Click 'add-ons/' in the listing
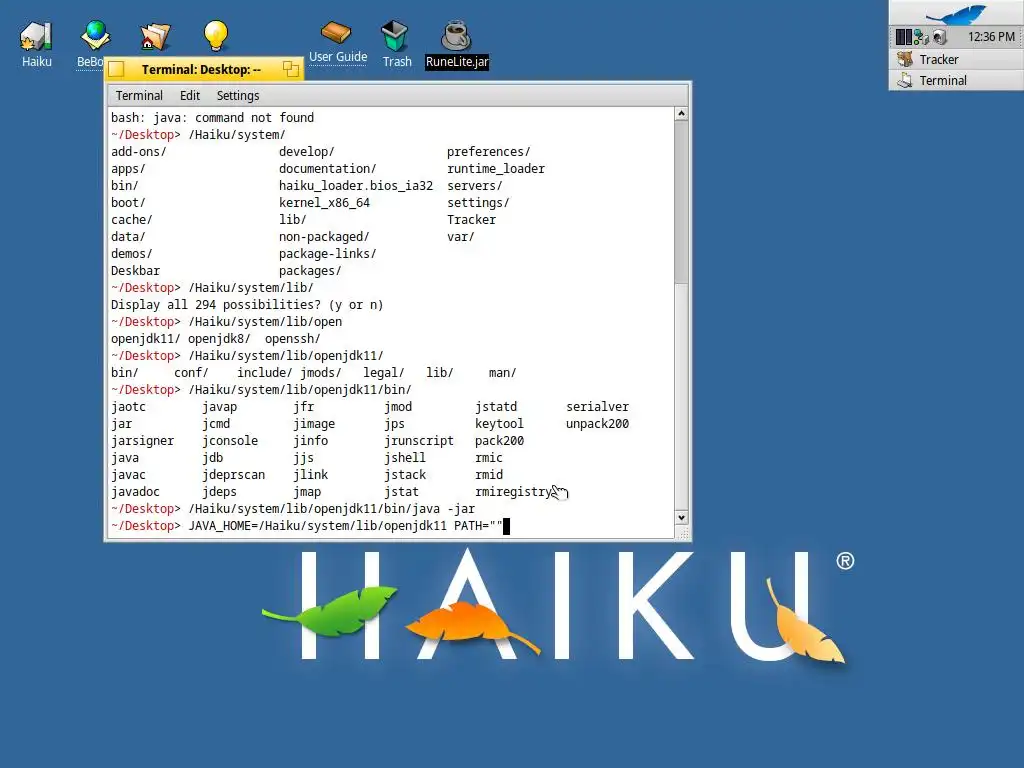 click(x=138, y=152)
